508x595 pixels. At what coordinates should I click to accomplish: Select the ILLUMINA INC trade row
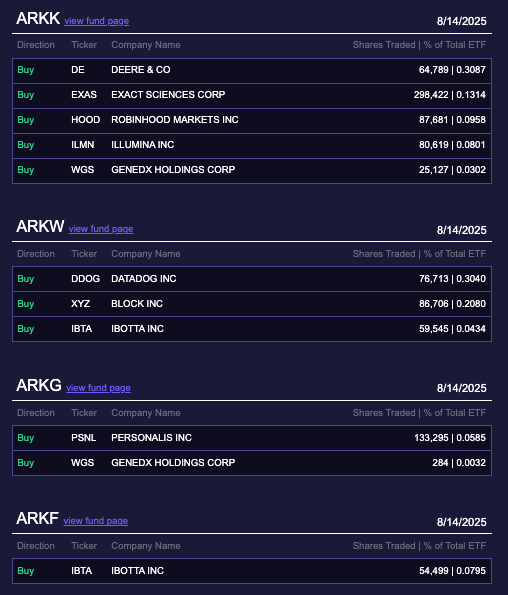tap(252, 146)
